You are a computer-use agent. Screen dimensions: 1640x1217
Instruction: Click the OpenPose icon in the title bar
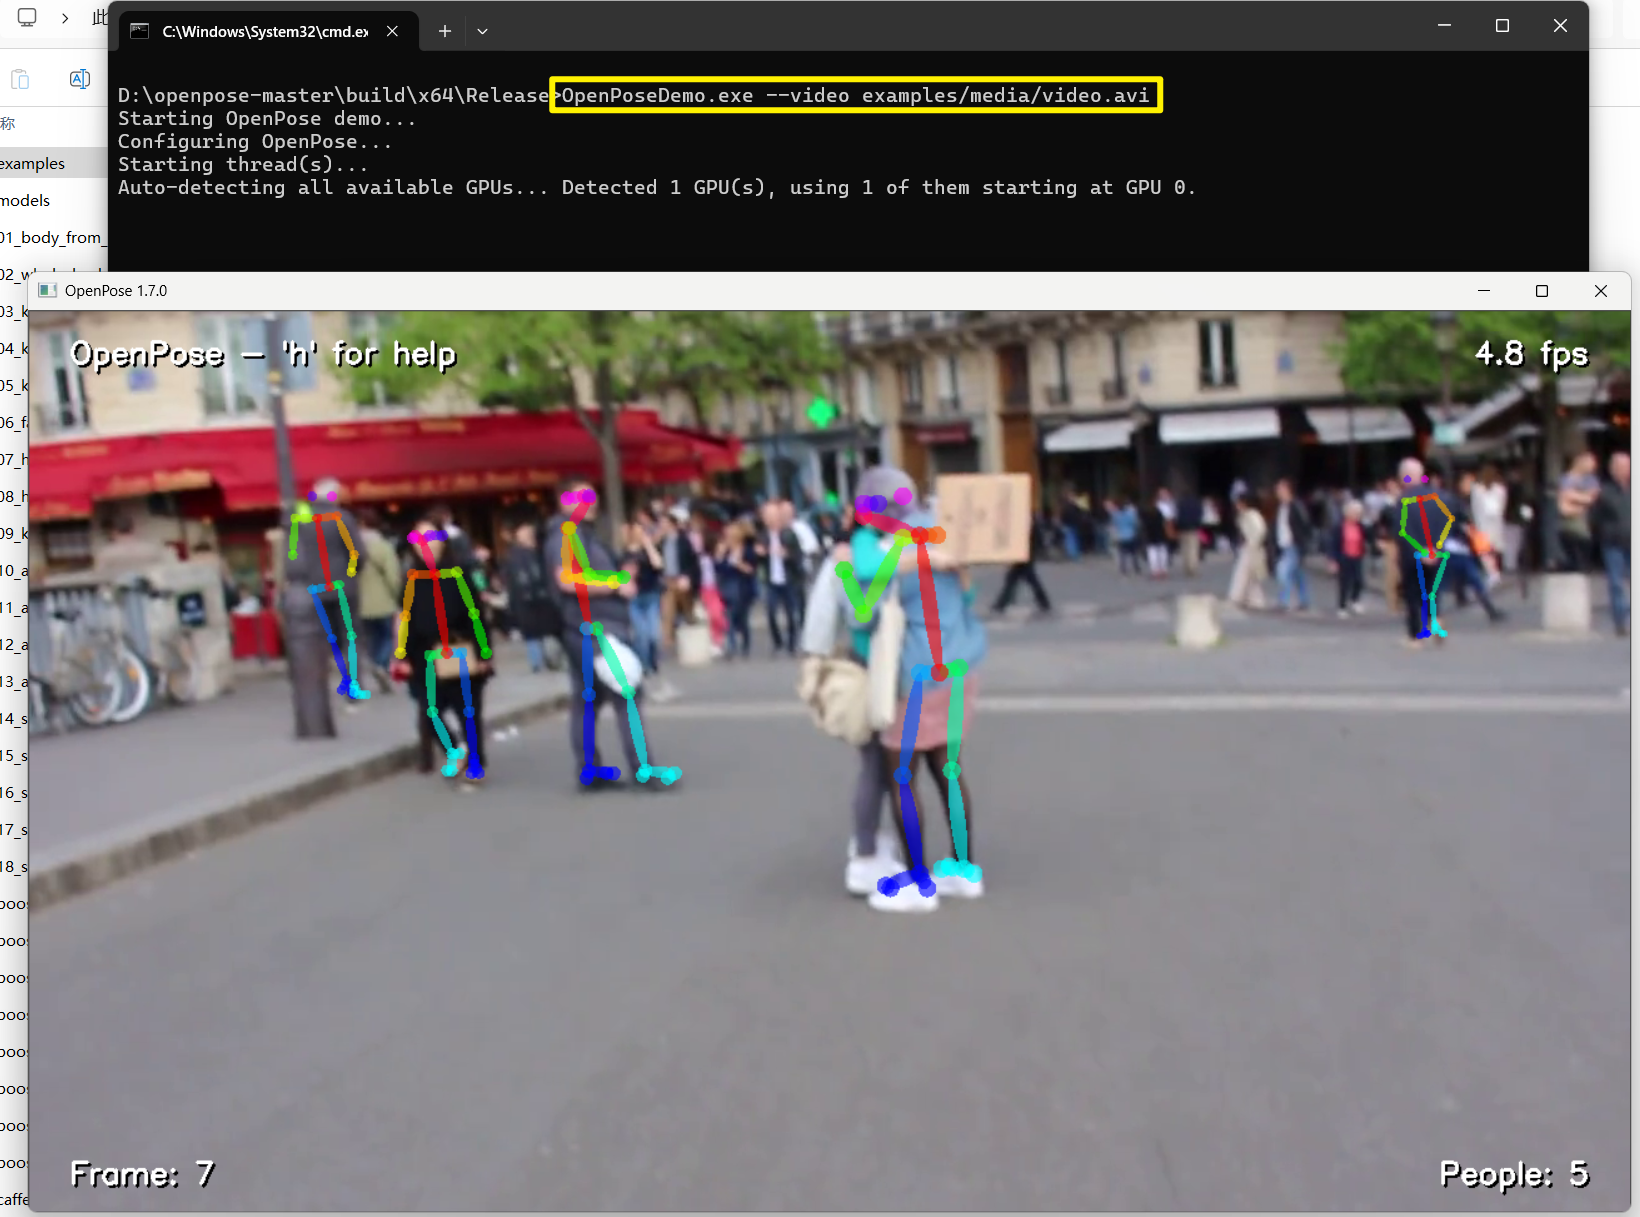click(48, 290)
